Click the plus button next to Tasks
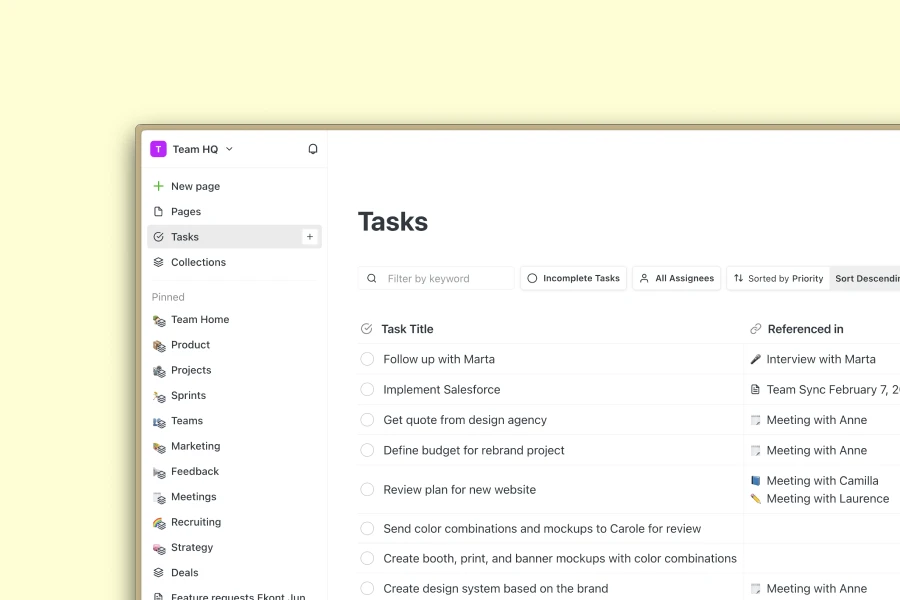The width and height of the screenshot is (900, 600). tap(310, 236)
